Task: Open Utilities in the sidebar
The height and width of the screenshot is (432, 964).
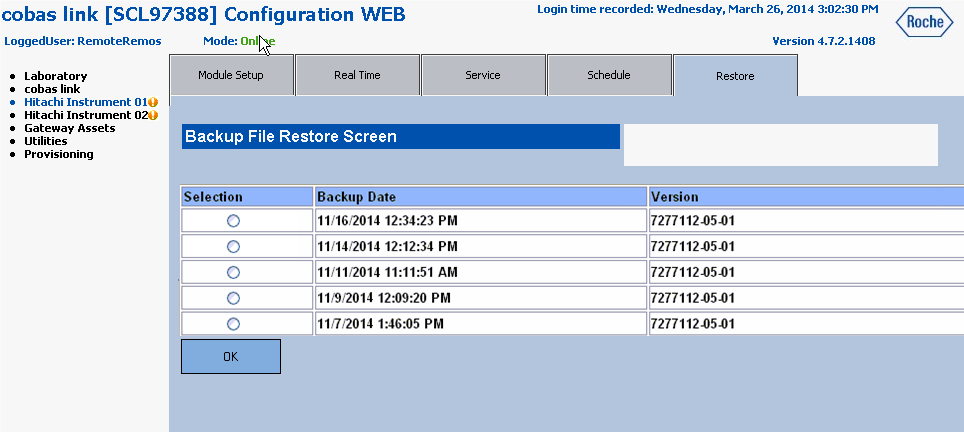Action: pos(45,141)
